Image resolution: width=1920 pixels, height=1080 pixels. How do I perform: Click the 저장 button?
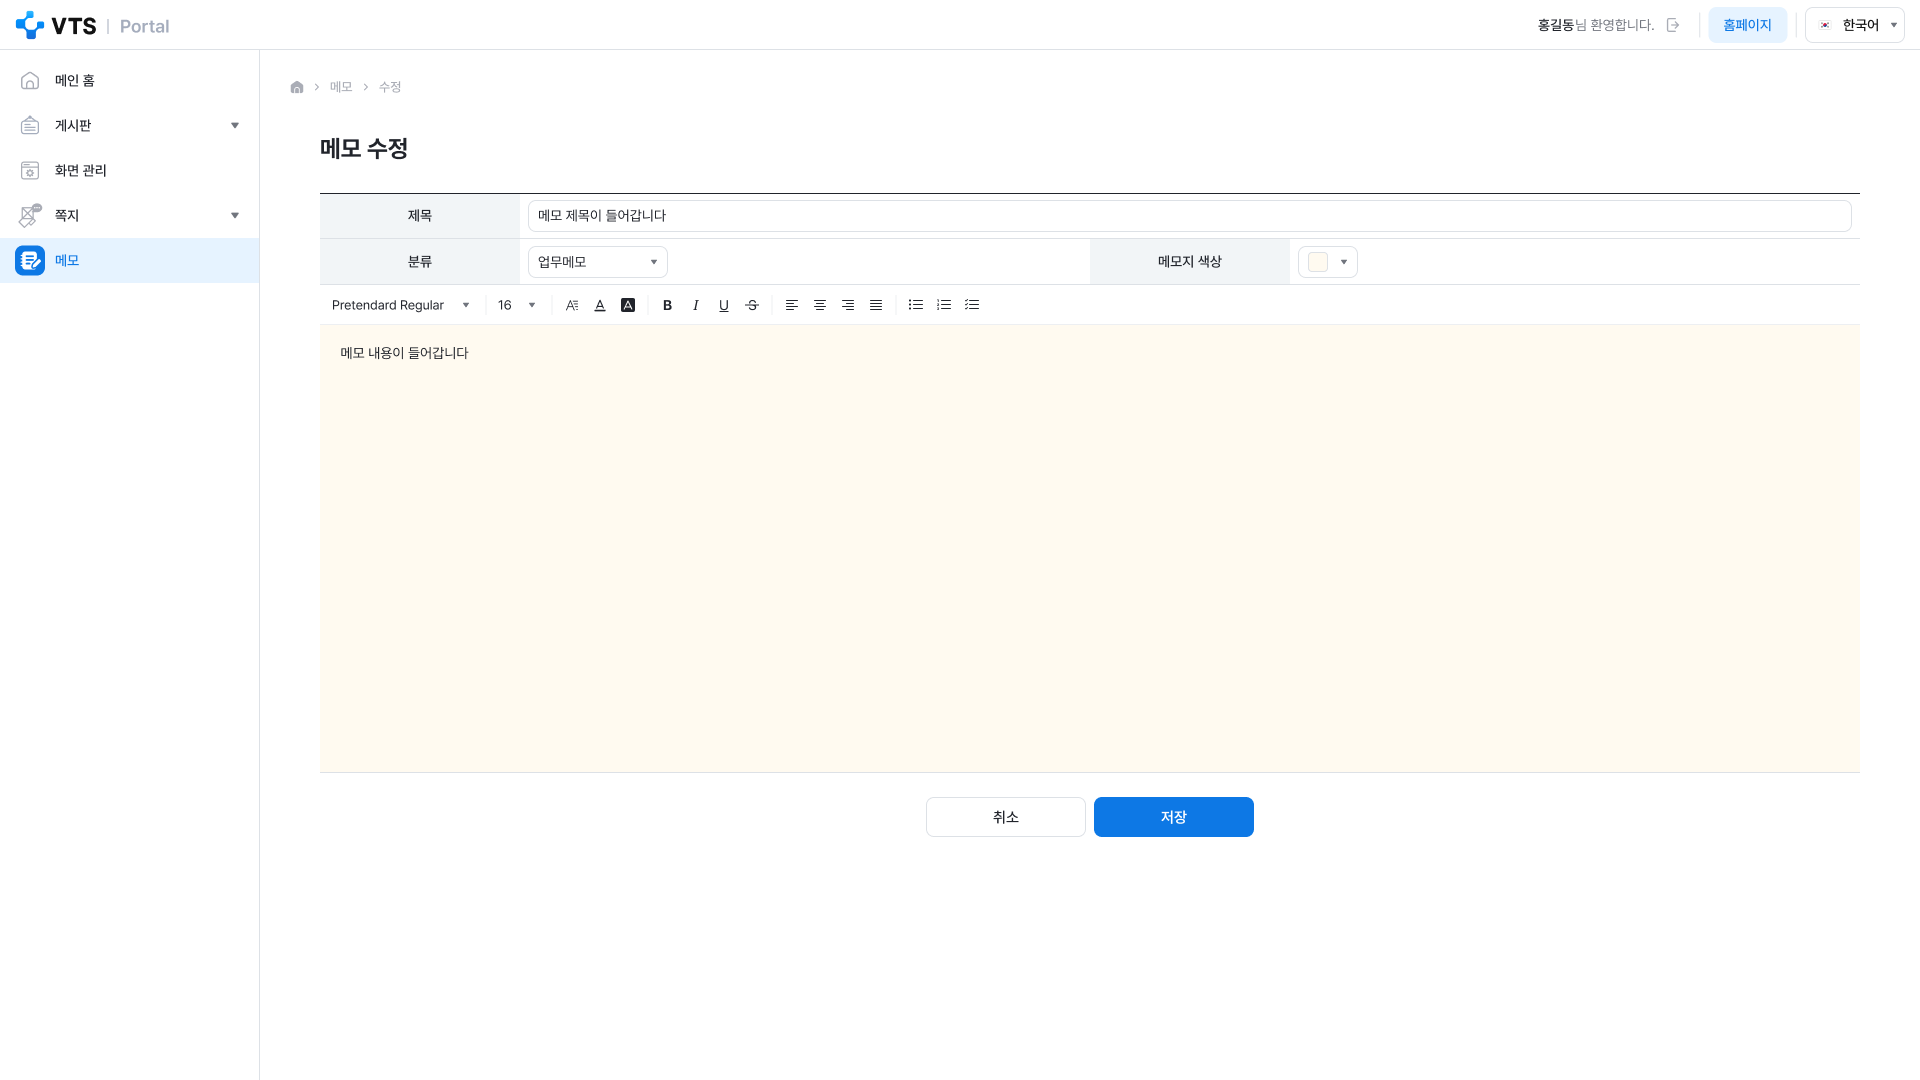pyautogui.click(x=1174, y=817)
